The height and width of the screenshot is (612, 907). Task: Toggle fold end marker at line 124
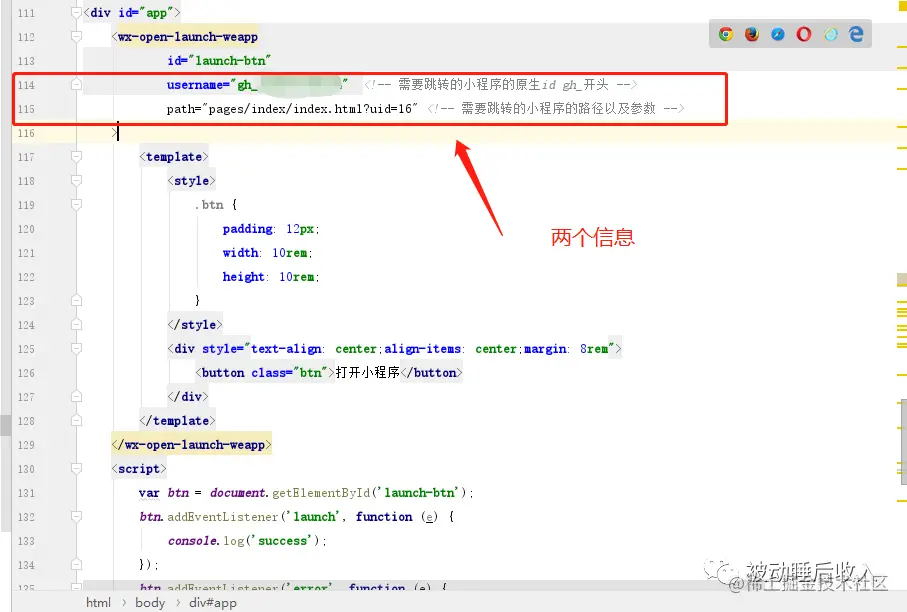76,325
